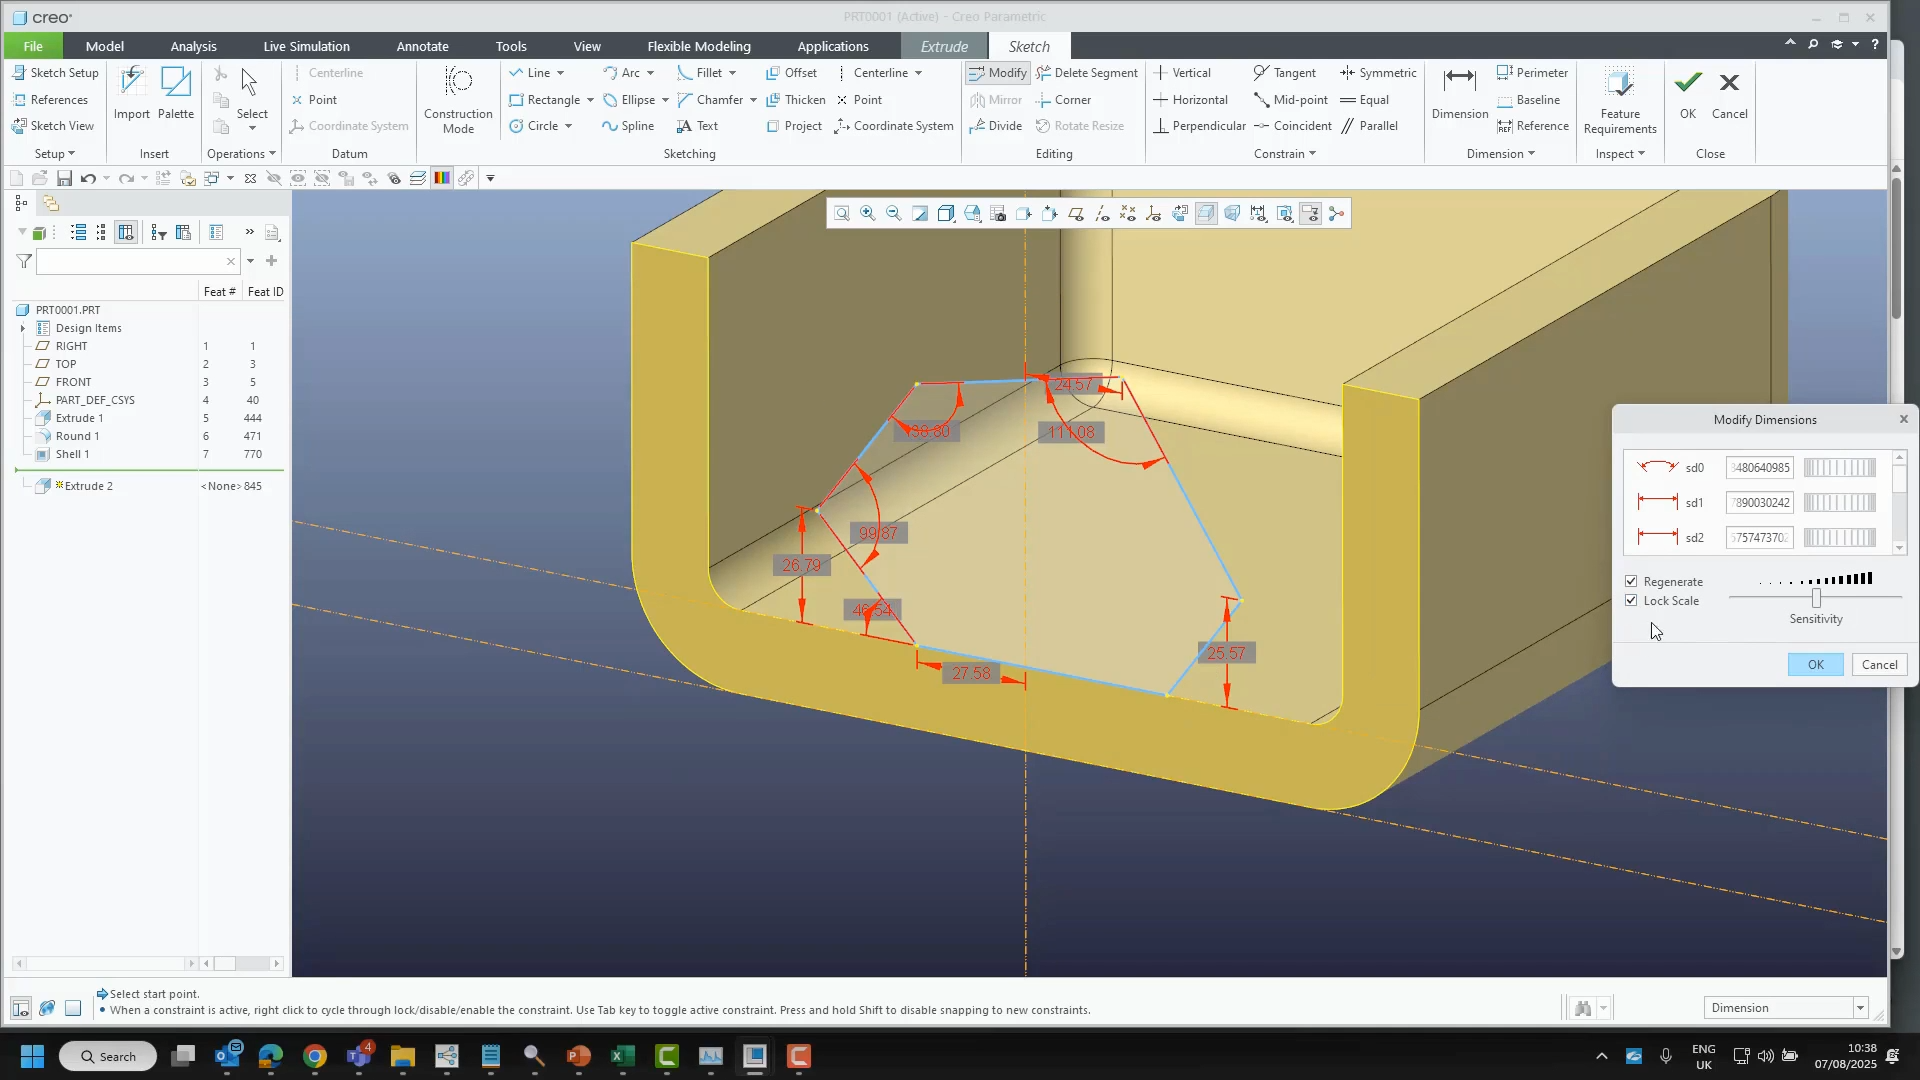The height and width of the screenshot is (1080, 1920).
Task: Select the Divide tool
Action: (x=996, y=126)
